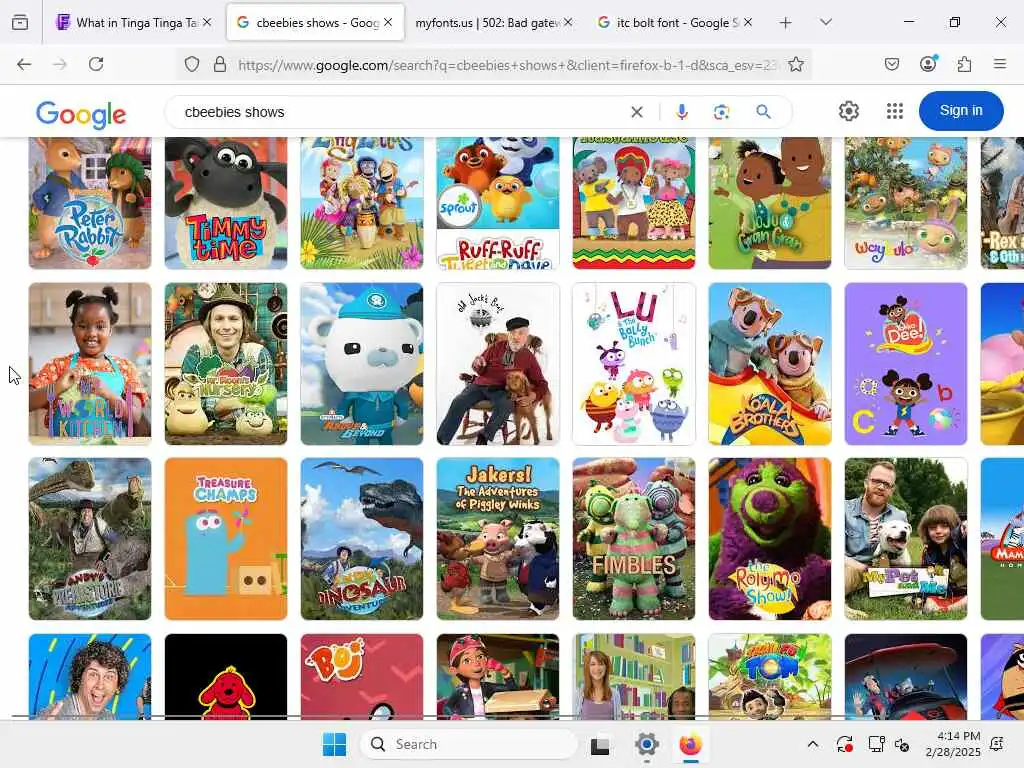Close the Tinga Tinga Tales tab
This screenshot has height=768, width=1024.
coord(207,22)
